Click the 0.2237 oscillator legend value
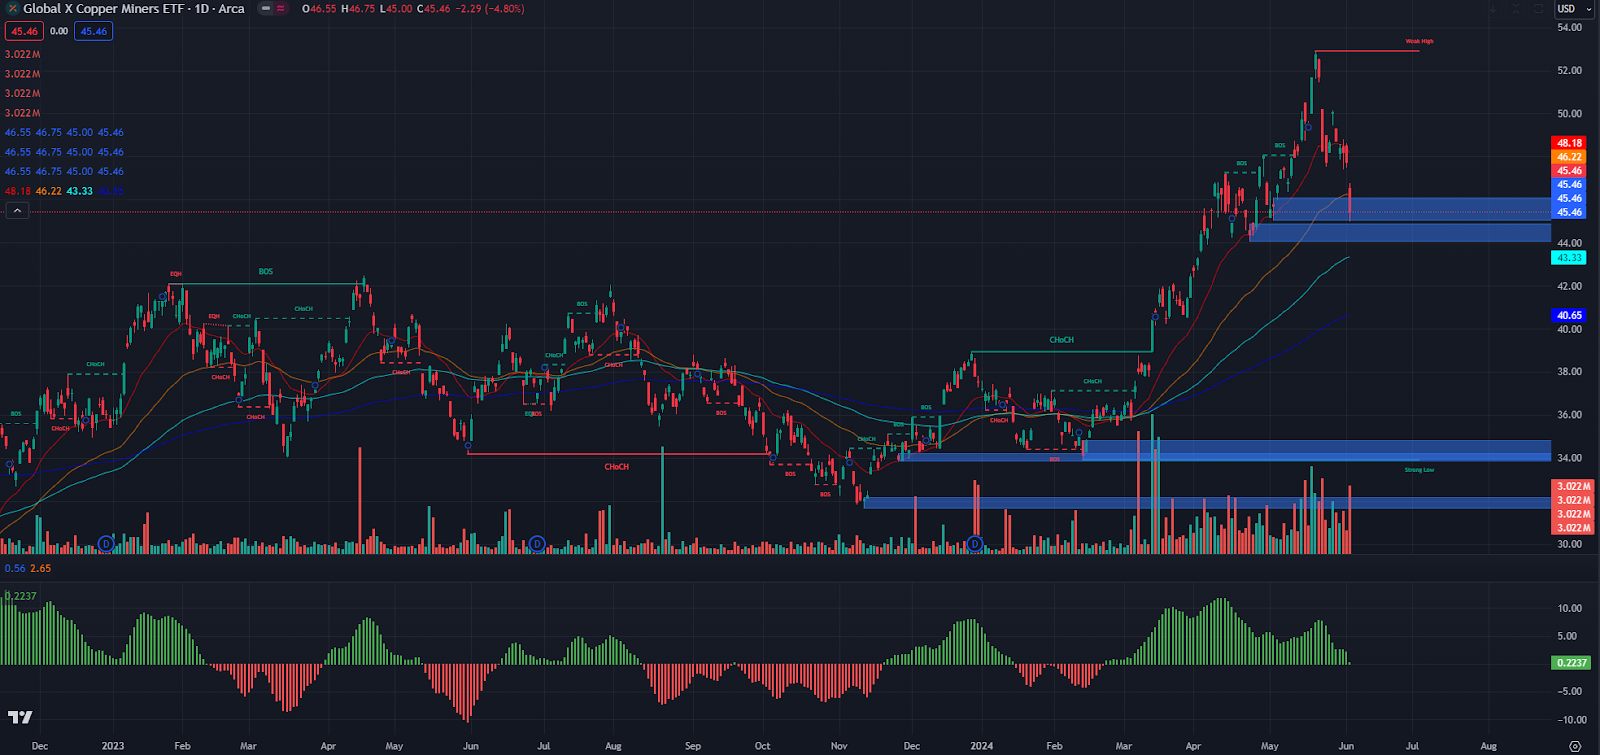This screenshot has height=755, width=1600. [21, 596]
